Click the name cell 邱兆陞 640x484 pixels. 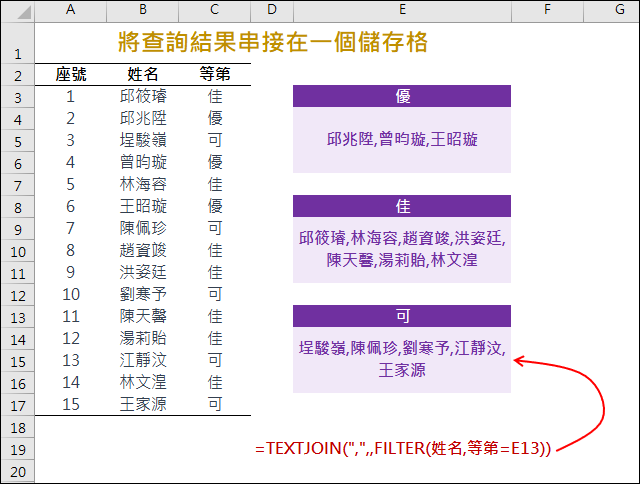click(142, 118)
